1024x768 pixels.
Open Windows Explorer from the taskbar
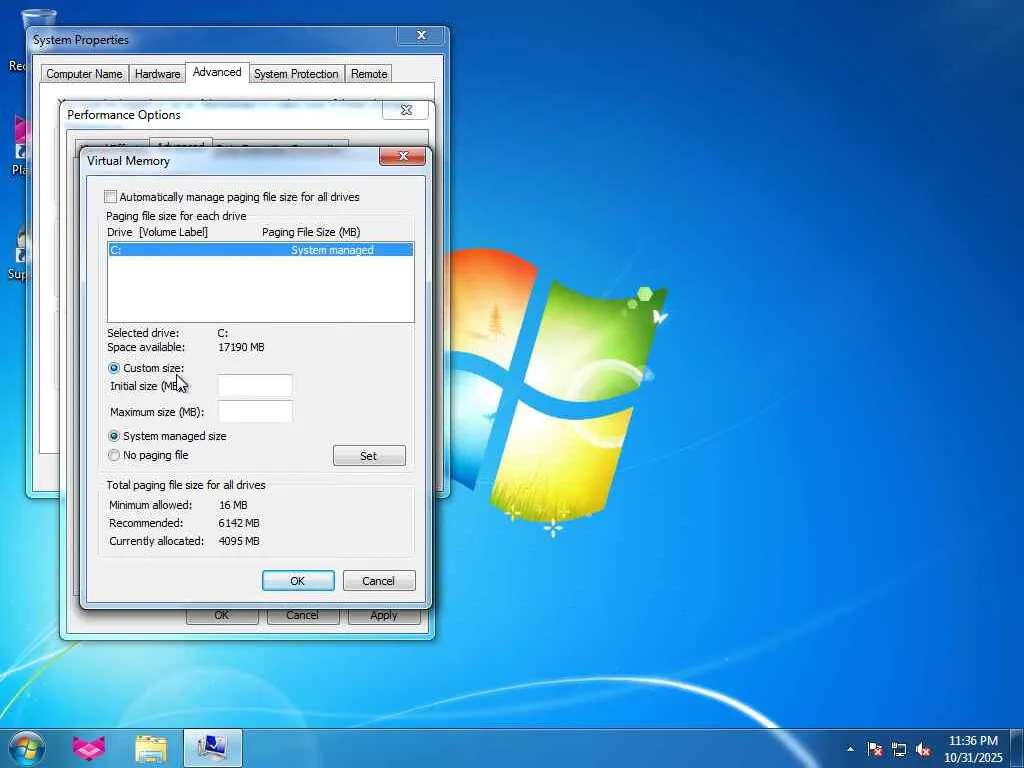click(x=151, y=749)
